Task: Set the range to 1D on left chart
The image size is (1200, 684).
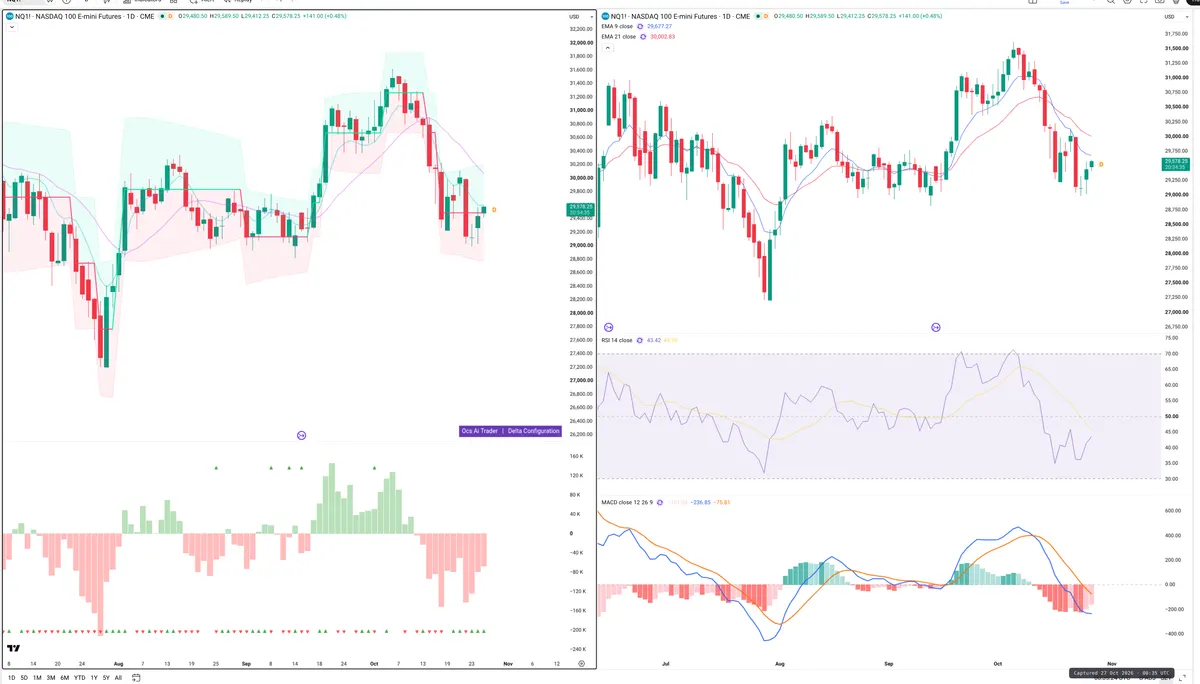Action: point(10,678)
